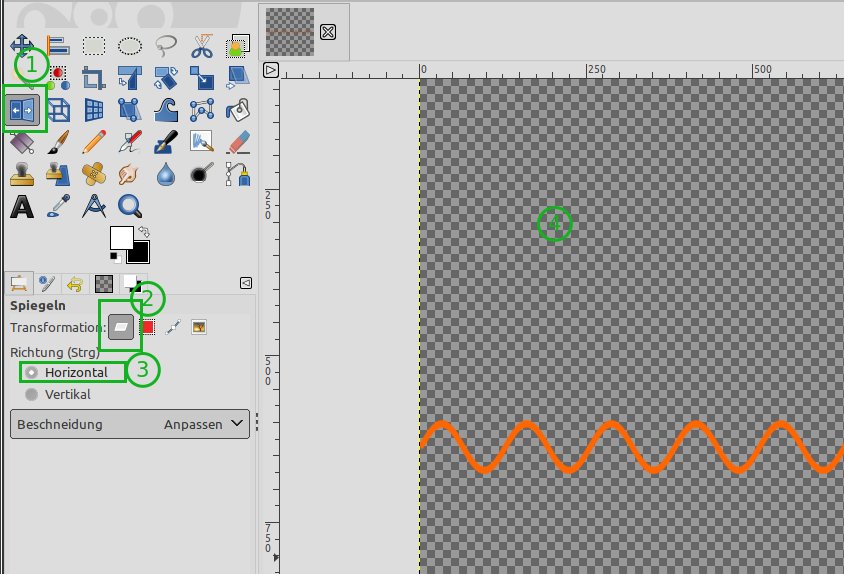Activate the Unified Transform tool
The image size is (844, 574).
(x=130, y=78)
